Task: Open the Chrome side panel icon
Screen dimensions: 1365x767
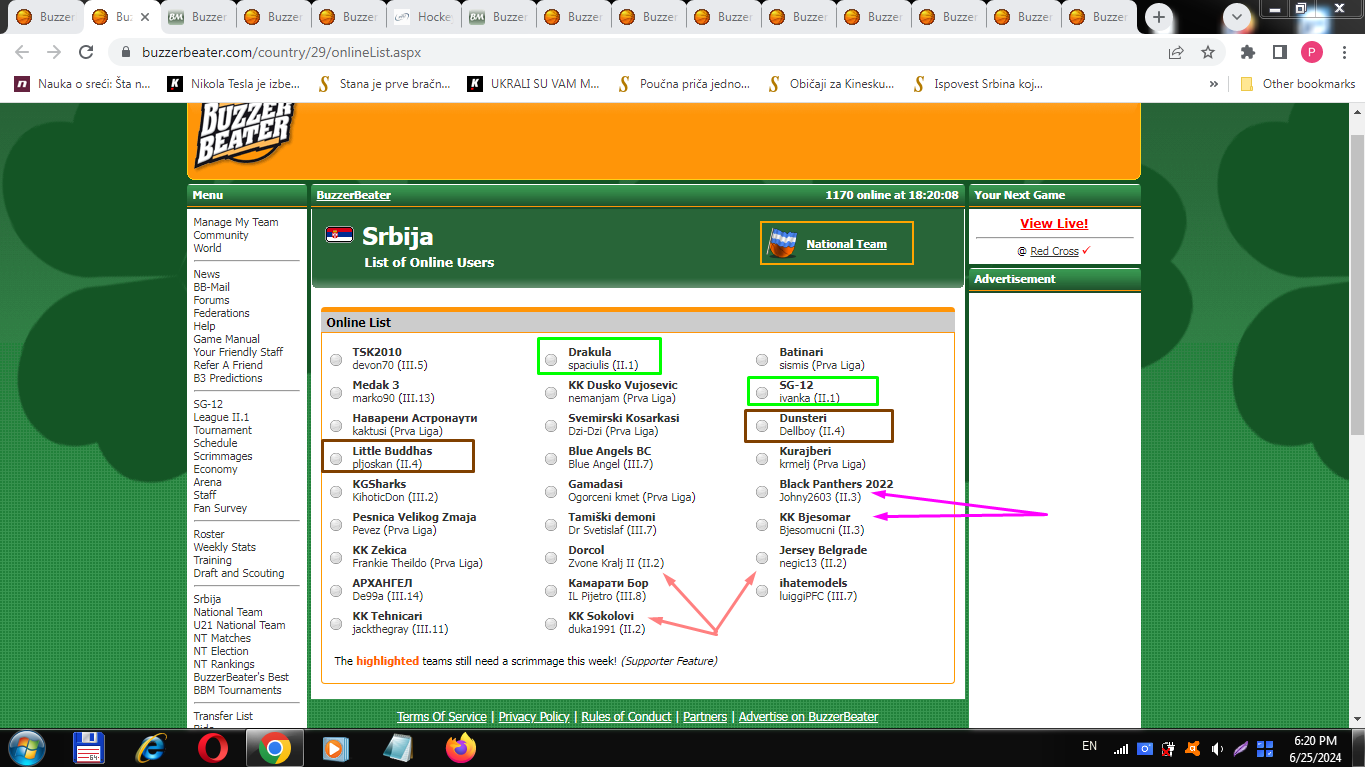Action: click(x=1279, y=52)
